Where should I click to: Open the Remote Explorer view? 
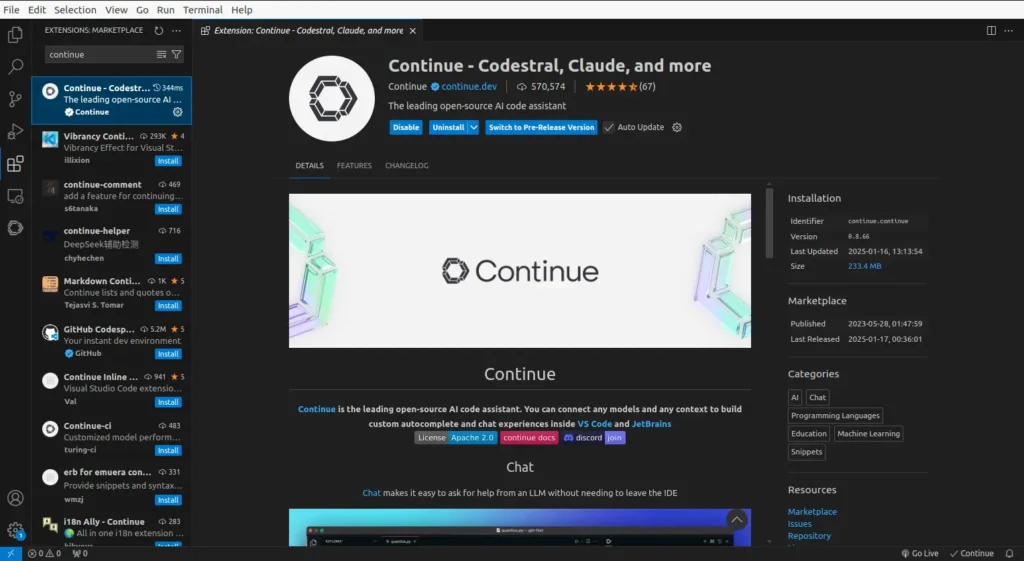15,196
